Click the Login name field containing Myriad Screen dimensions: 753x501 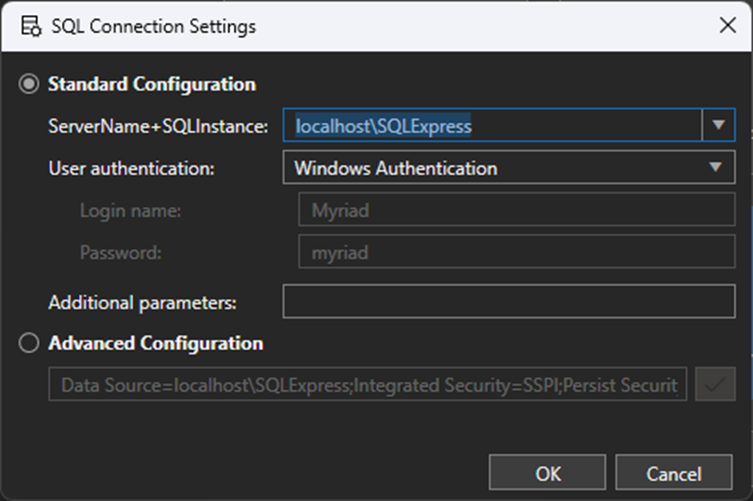[516, 211]
